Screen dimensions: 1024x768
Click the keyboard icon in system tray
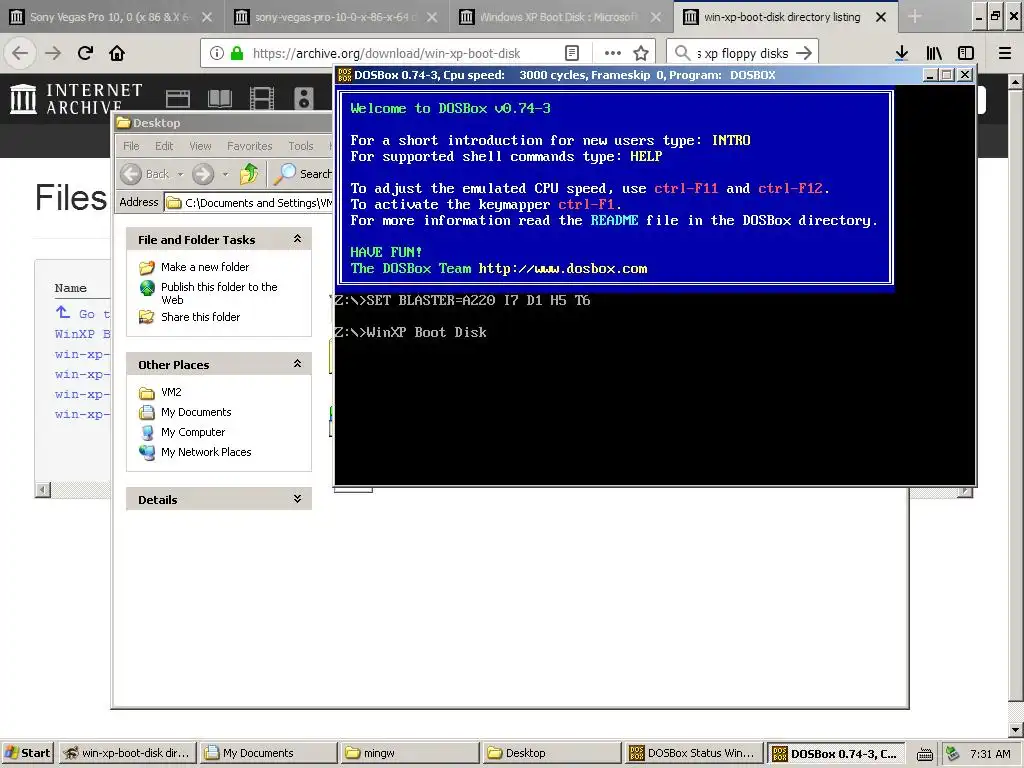tap(924, 754)
